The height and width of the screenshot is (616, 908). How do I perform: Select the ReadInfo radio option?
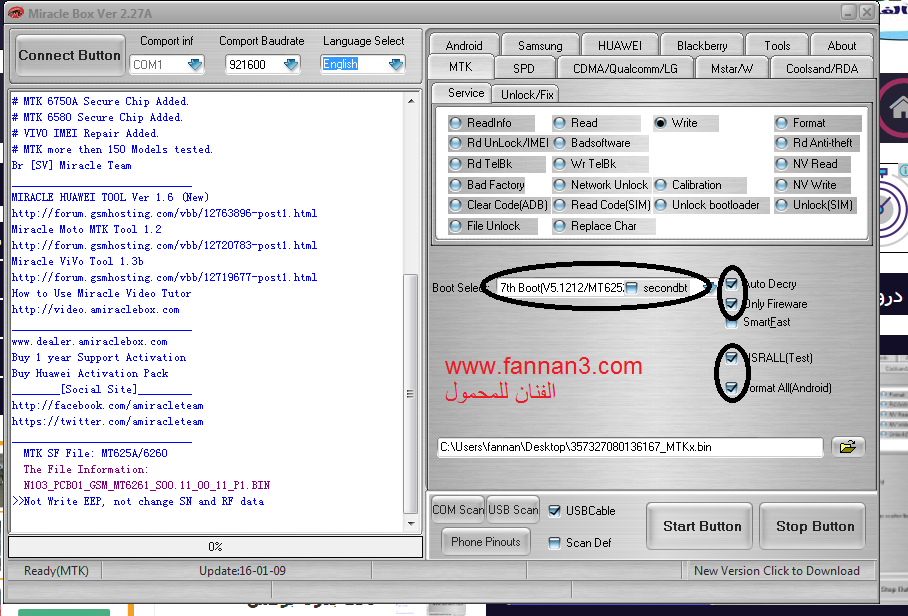click(x=456, y=123)
